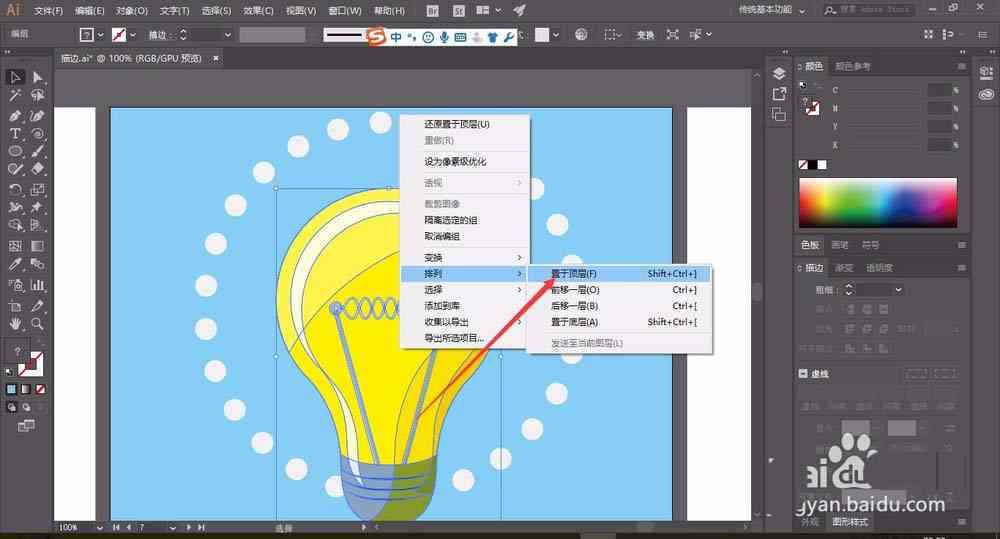Open the Asset Export panel icon
Screen dimensions: 1000x539
tap(779, 94)
